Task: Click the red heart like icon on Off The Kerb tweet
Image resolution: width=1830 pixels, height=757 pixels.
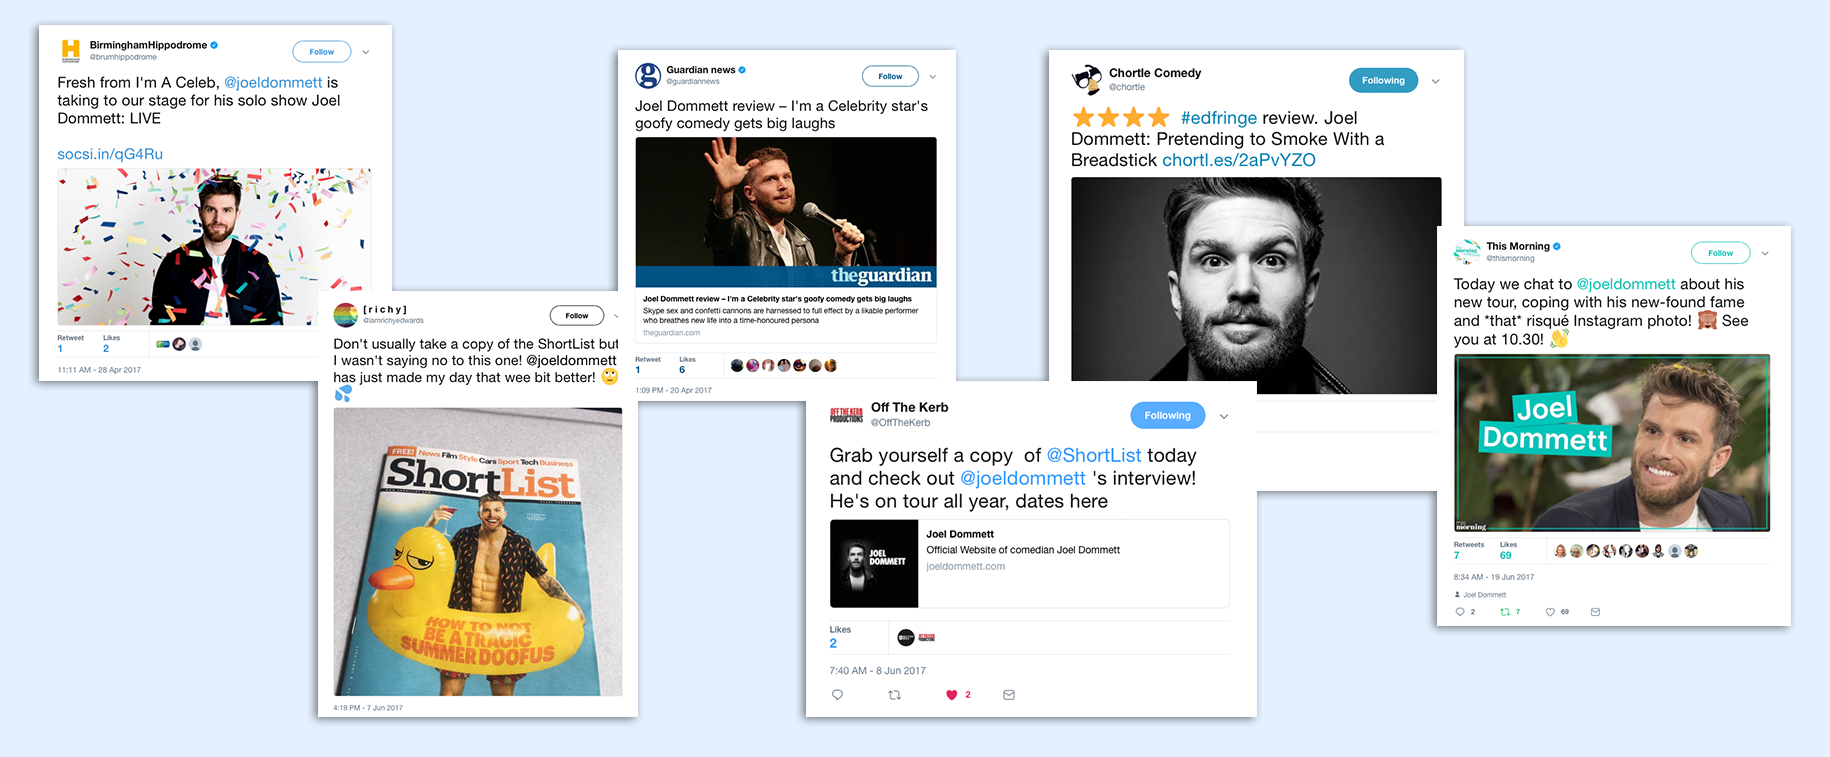Action: pos(951,695)
